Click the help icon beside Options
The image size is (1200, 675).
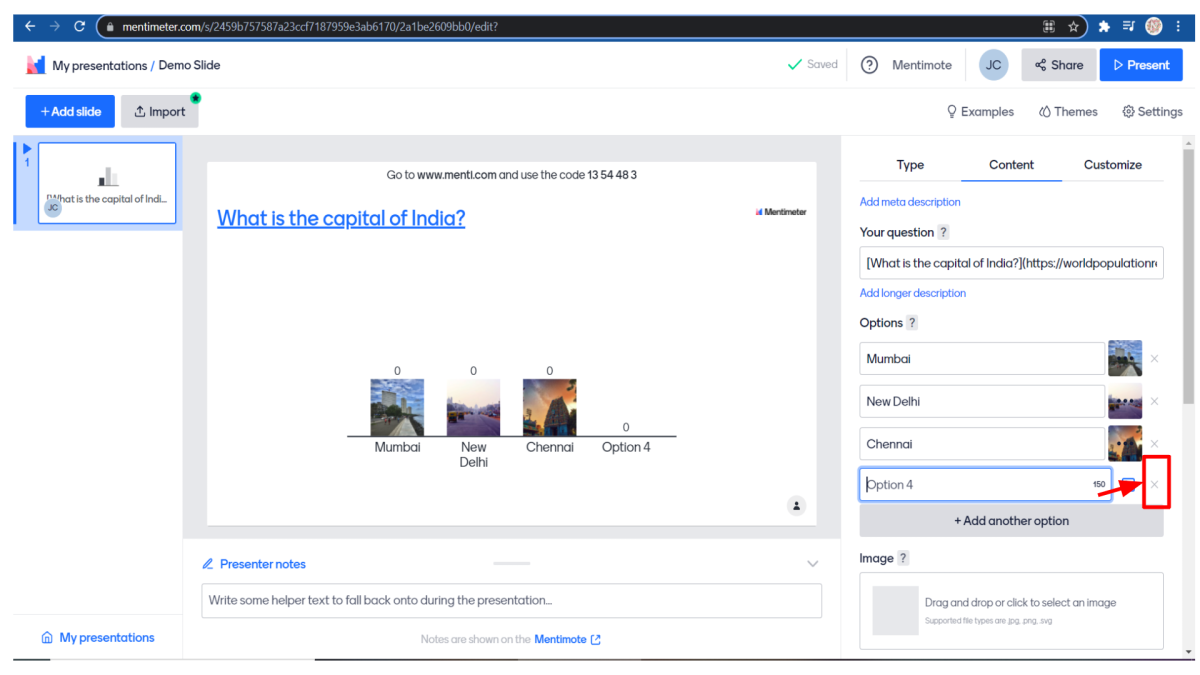pyautogui.click(x=911, y=323)
